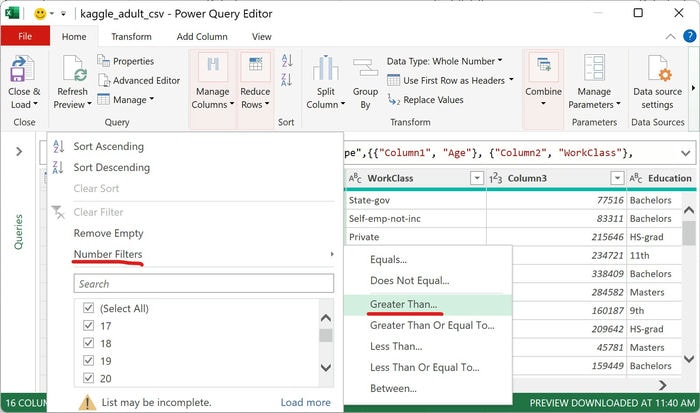Click ABC type icon on Education column
Image resolution: width=700 pixels, height=413 pixels.
636,178
